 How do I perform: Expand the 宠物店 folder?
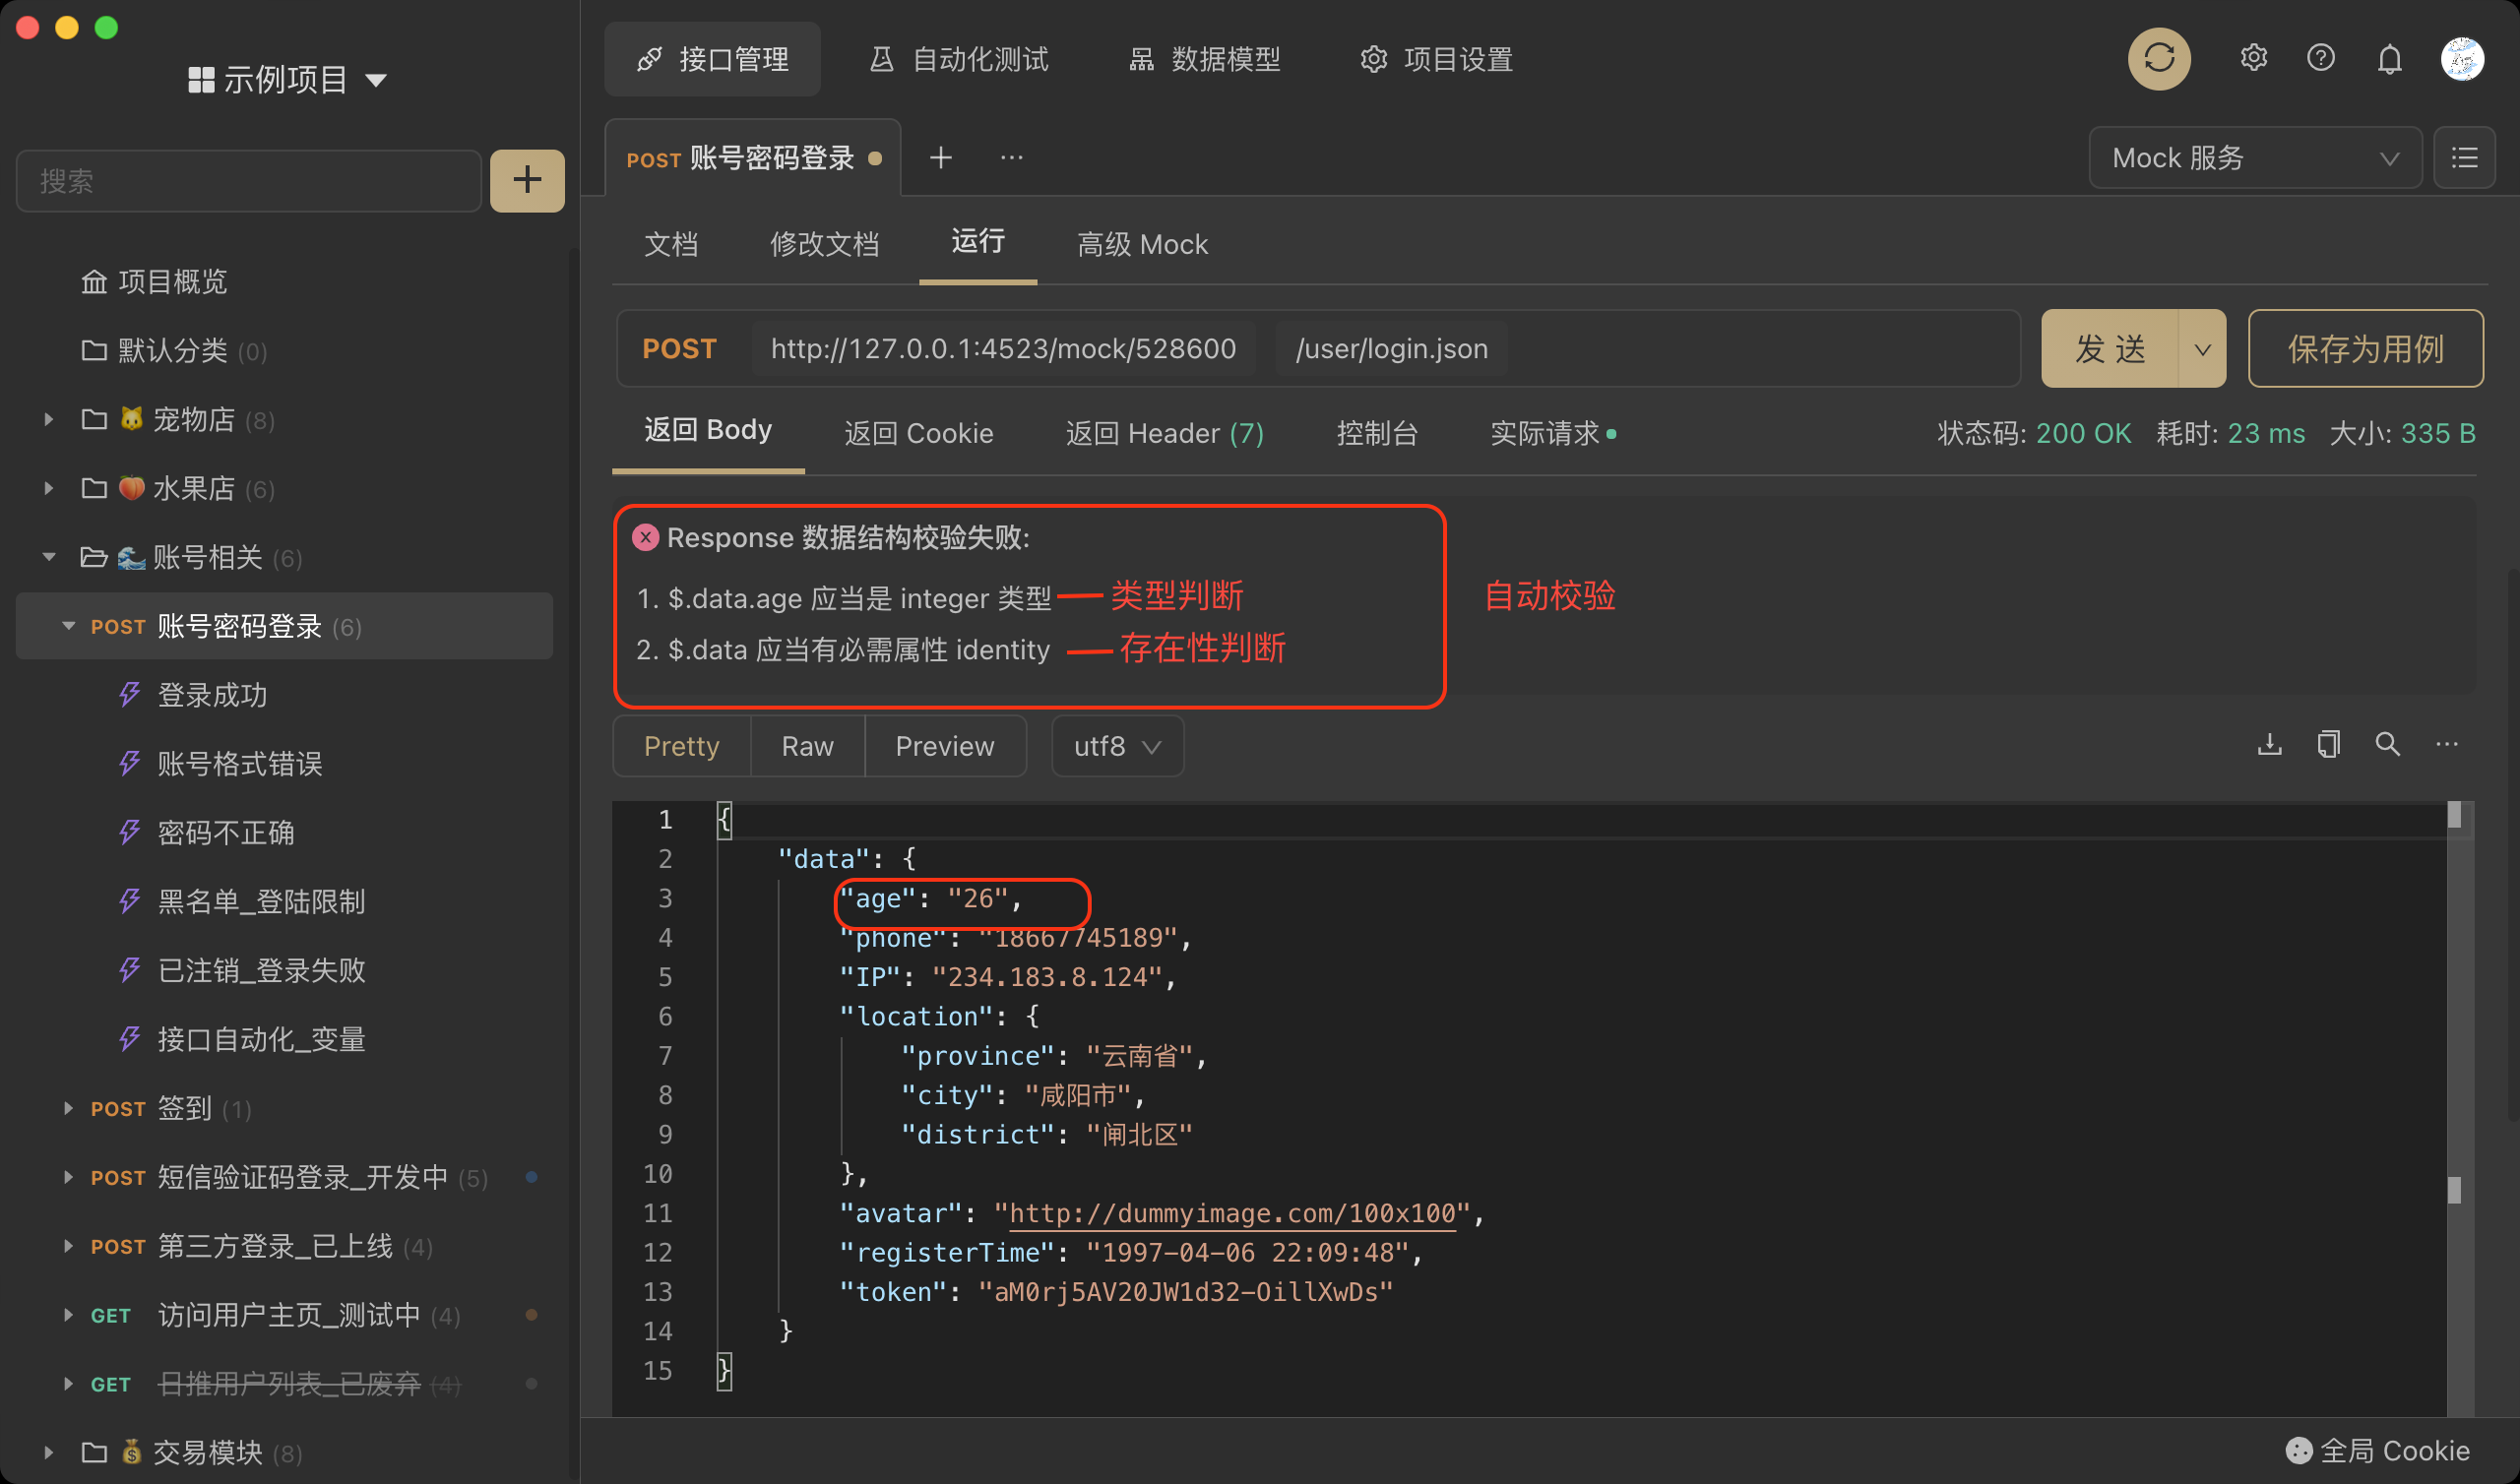[x=48, y=419]
